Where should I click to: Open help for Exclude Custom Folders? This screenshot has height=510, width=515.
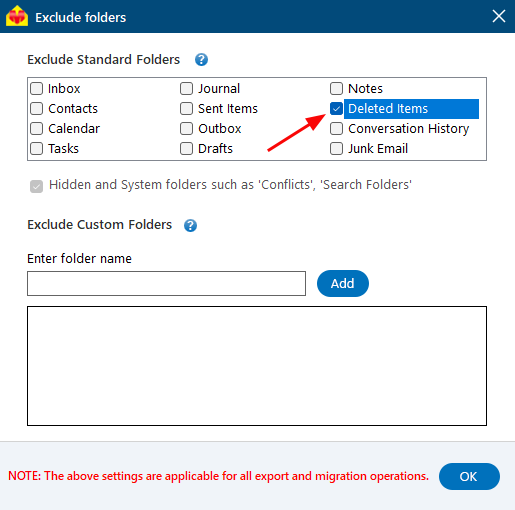click(190, 226)
